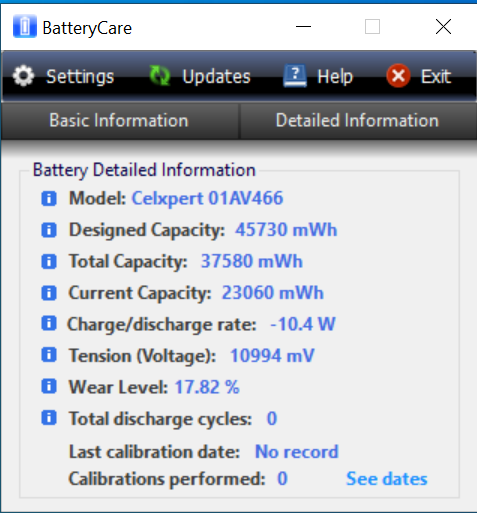Screen dimensions: 477x513
Task: Click the Exit text in the toolbar
Action: (436, 77)
